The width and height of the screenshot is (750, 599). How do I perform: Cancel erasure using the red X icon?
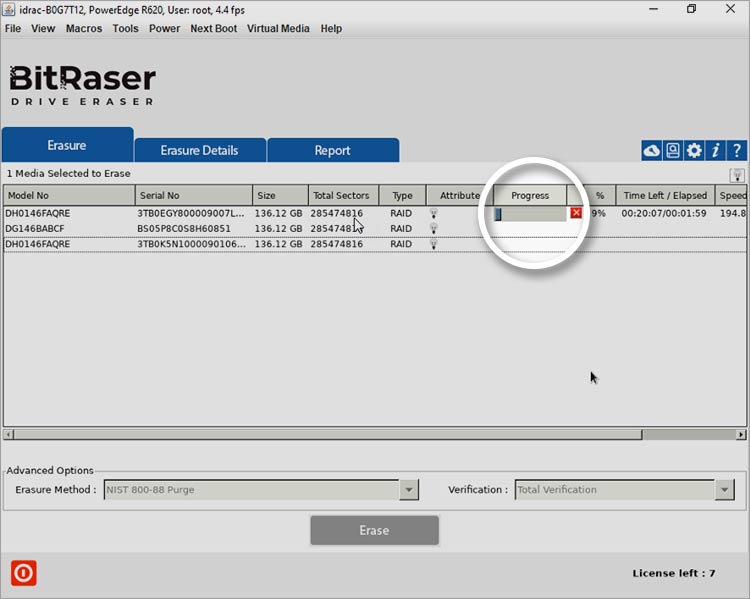coord(576,213)
